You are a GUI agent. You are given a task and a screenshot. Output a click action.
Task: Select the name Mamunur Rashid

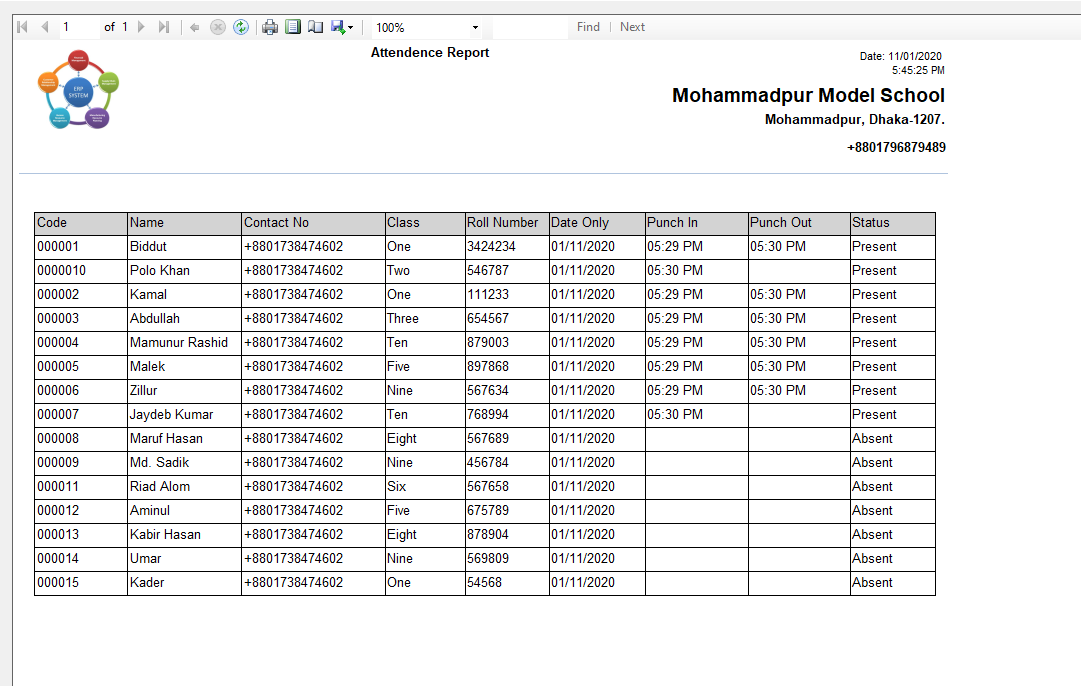(179, 343)
